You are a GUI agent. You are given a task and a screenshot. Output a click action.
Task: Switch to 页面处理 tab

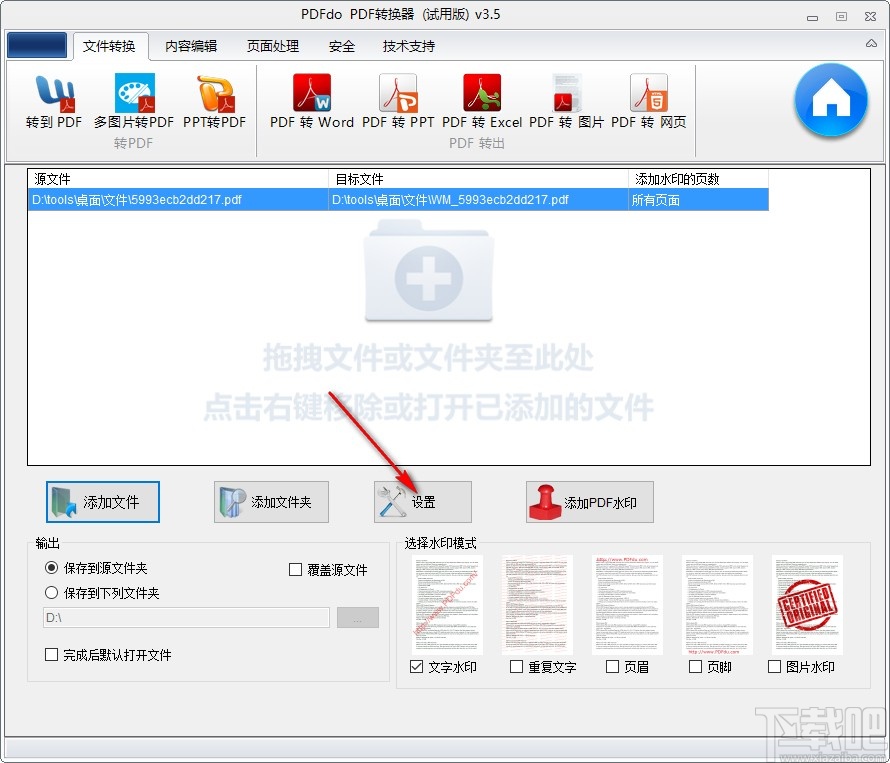pyautogui.click(x=273, y=46)
